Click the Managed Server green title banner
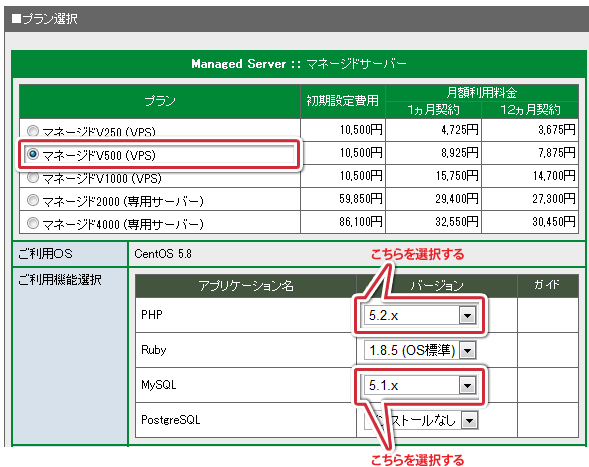Viewport: 589px width, 467px height. pyautogui.click(x=299, y=64)
